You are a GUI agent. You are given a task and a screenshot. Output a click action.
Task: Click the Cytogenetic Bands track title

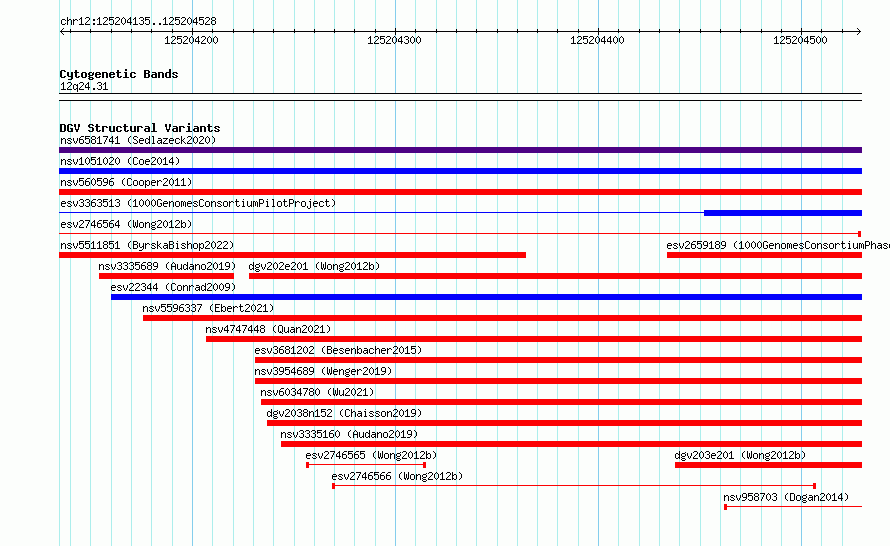pos(119,74)
